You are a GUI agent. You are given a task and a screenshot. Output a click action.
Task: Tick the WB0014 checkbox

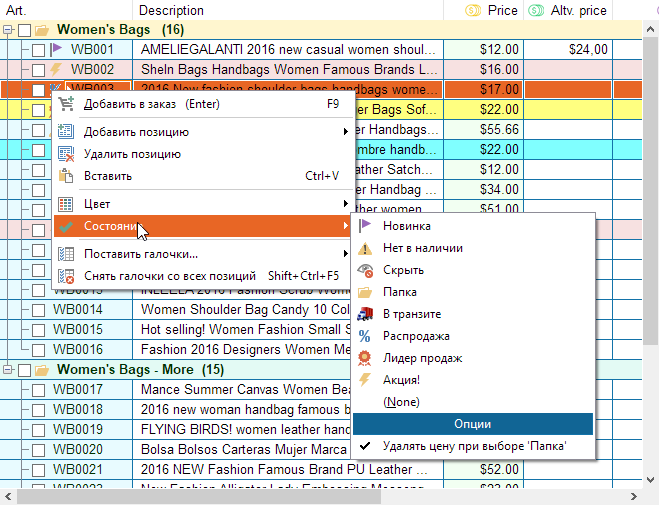pyautogui.click(x=38, y=310)
